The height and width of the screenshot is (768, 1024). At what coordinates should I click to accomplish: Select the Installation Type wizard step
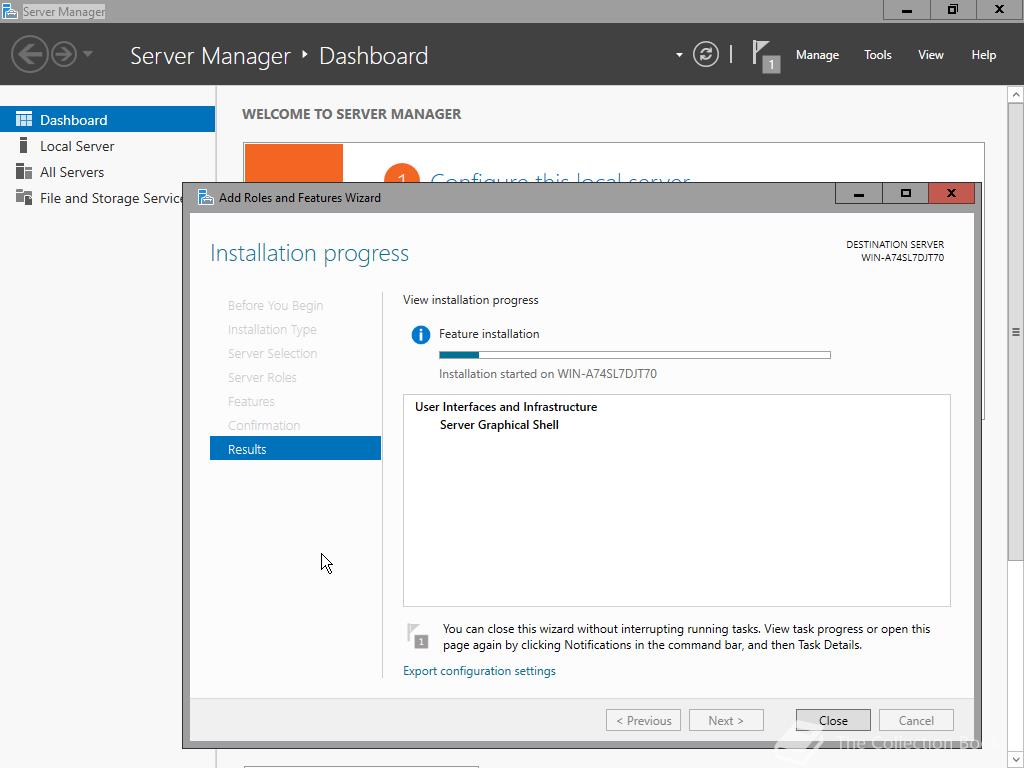point(272,330)
